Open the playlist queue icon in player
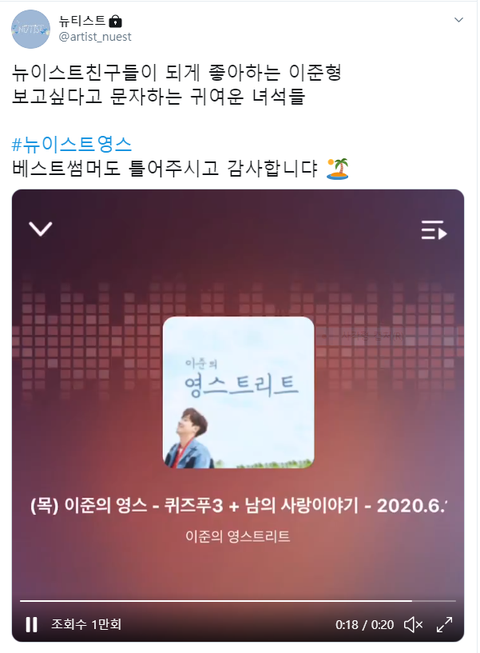480x653 pixels. coord(434,230)
